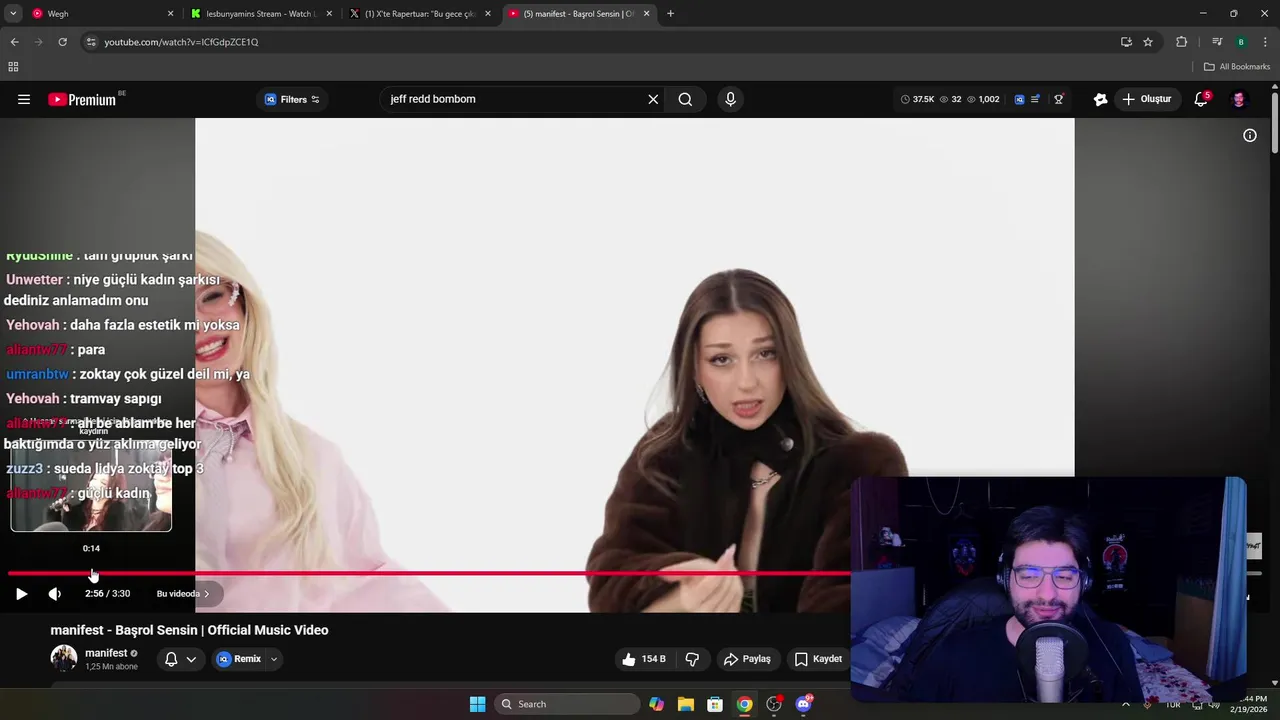Open the YouTube account avatar menu
The image size is (1280, 720).
(1238, 99)
